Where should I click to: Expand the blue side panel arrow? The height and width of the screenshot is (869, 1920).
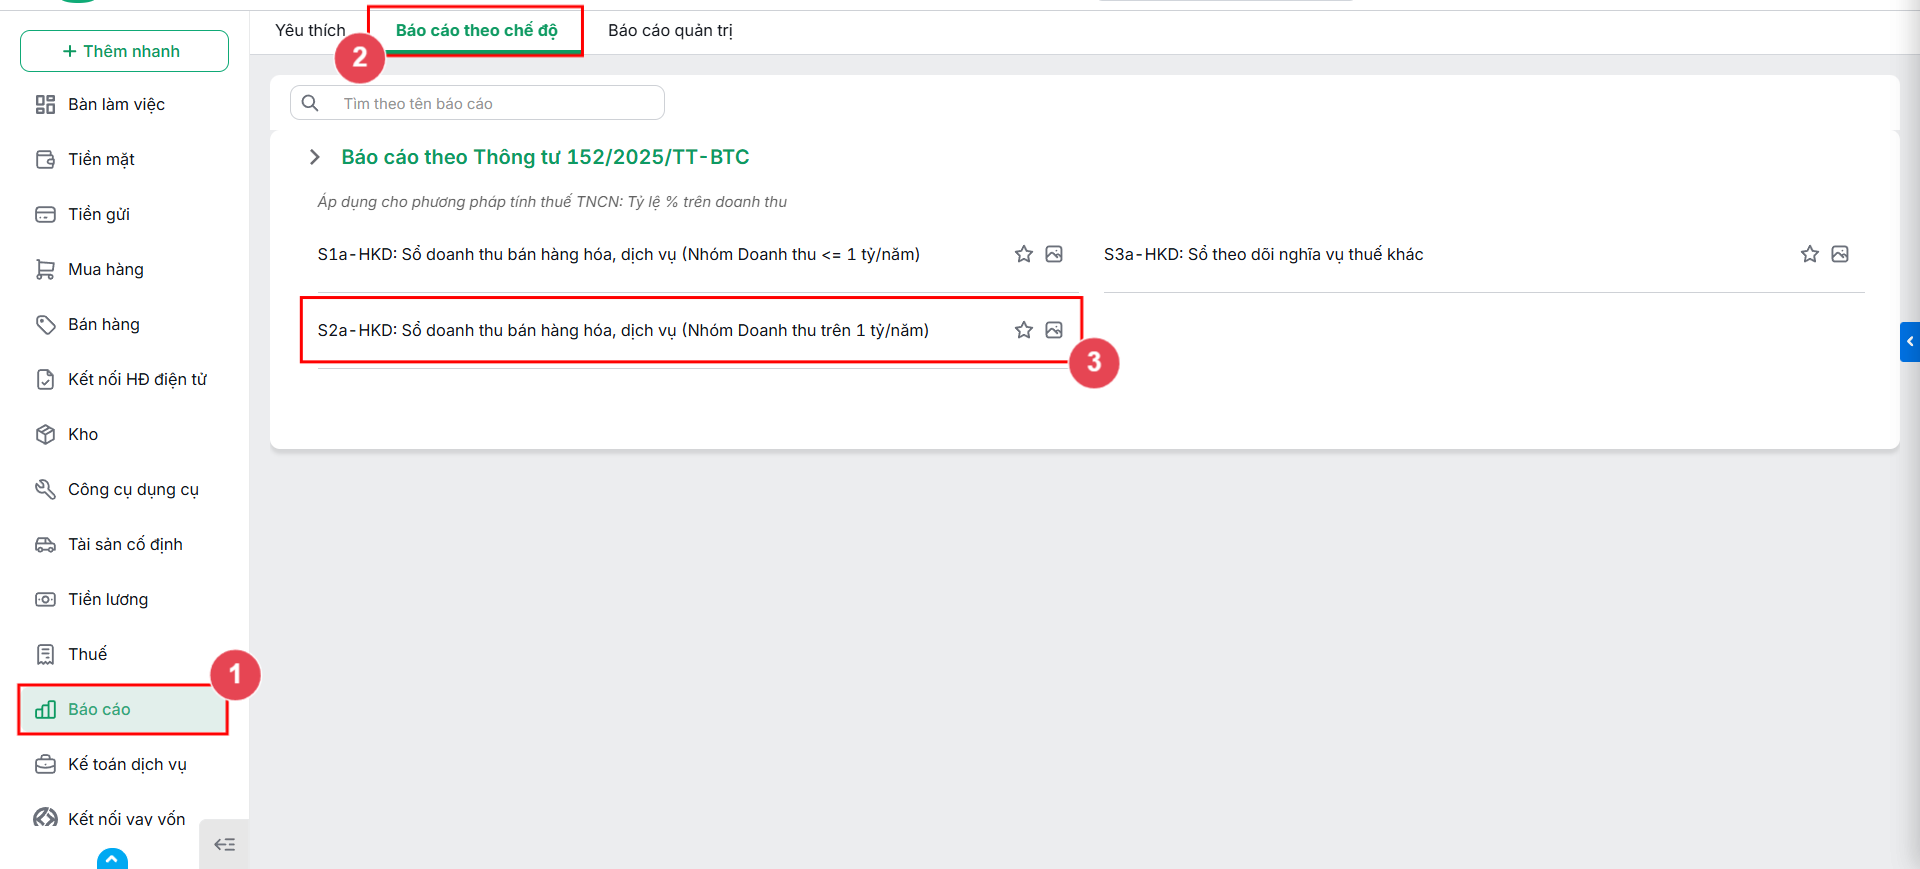pos(1910,342)
